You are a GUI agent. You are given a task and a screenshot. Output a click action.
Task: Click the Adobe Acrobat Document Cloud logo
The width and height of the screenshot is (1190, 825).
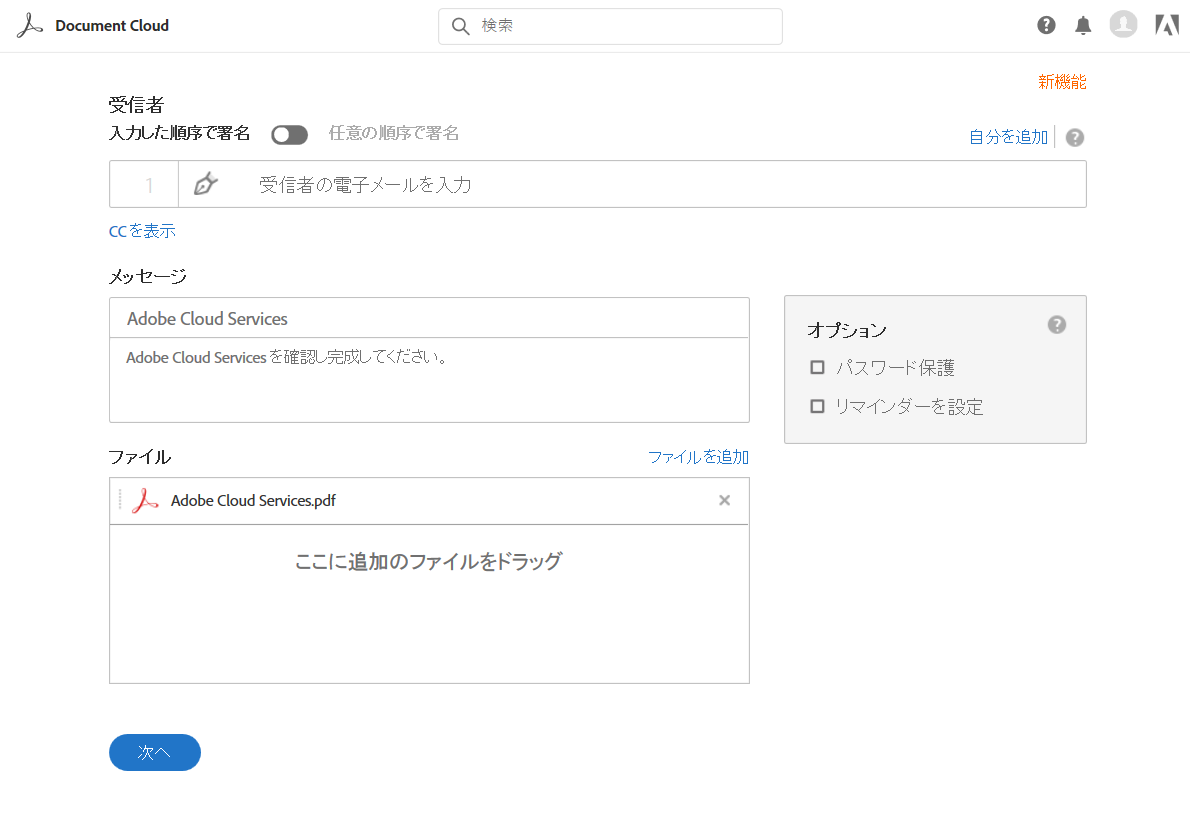(x=30, y=26)
